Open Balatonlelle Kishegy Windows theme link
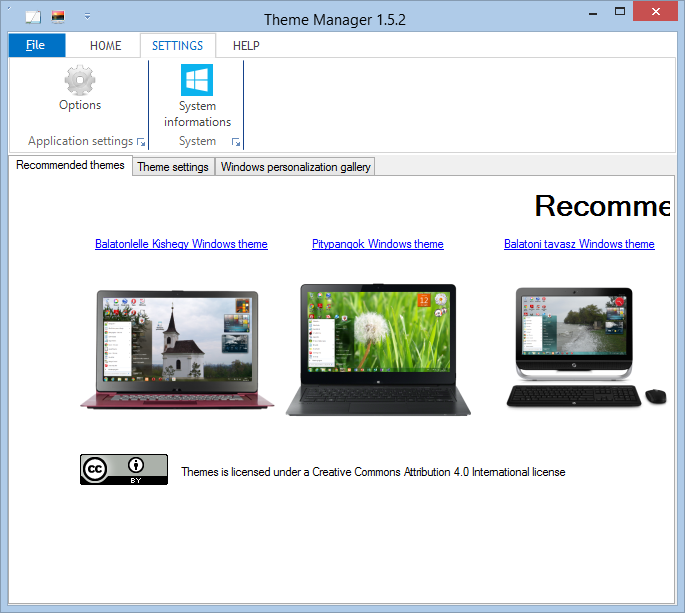The width and height of the screenshot is (685, 613). pos(181,244)
